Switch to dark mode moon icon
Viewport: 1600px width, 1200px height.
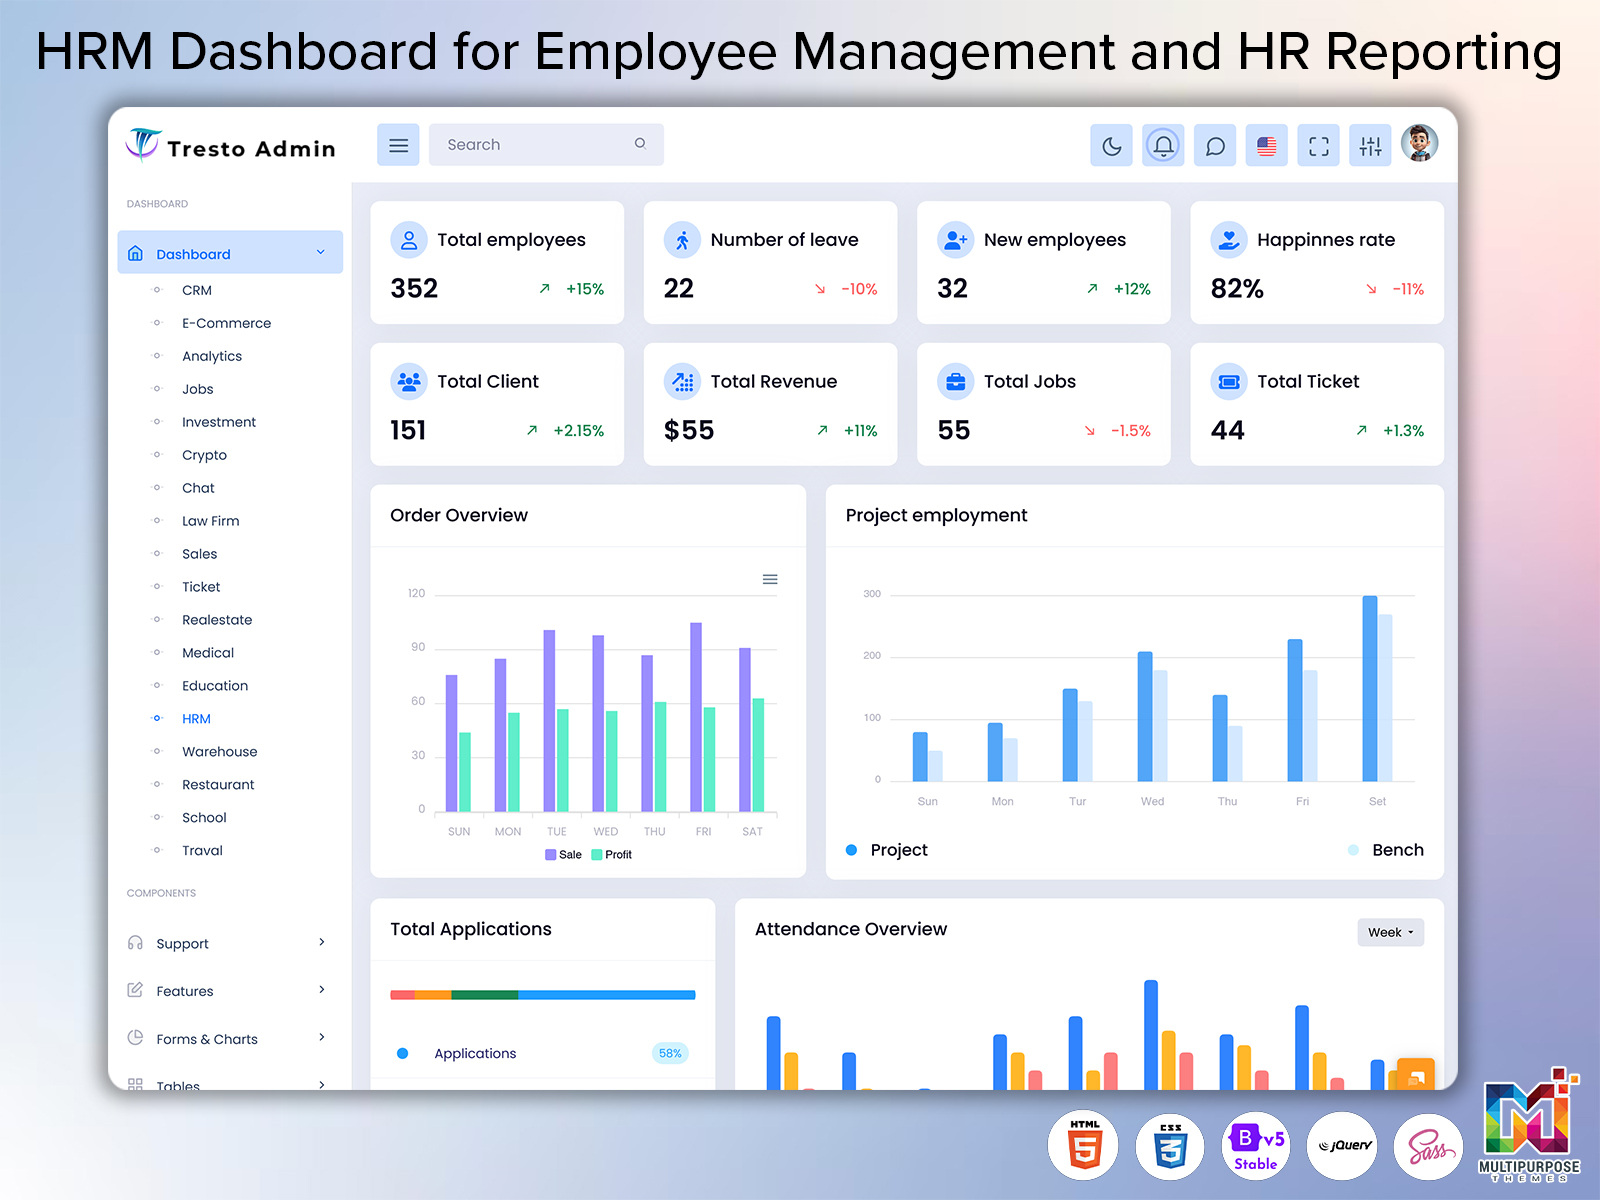[1111, 146]
